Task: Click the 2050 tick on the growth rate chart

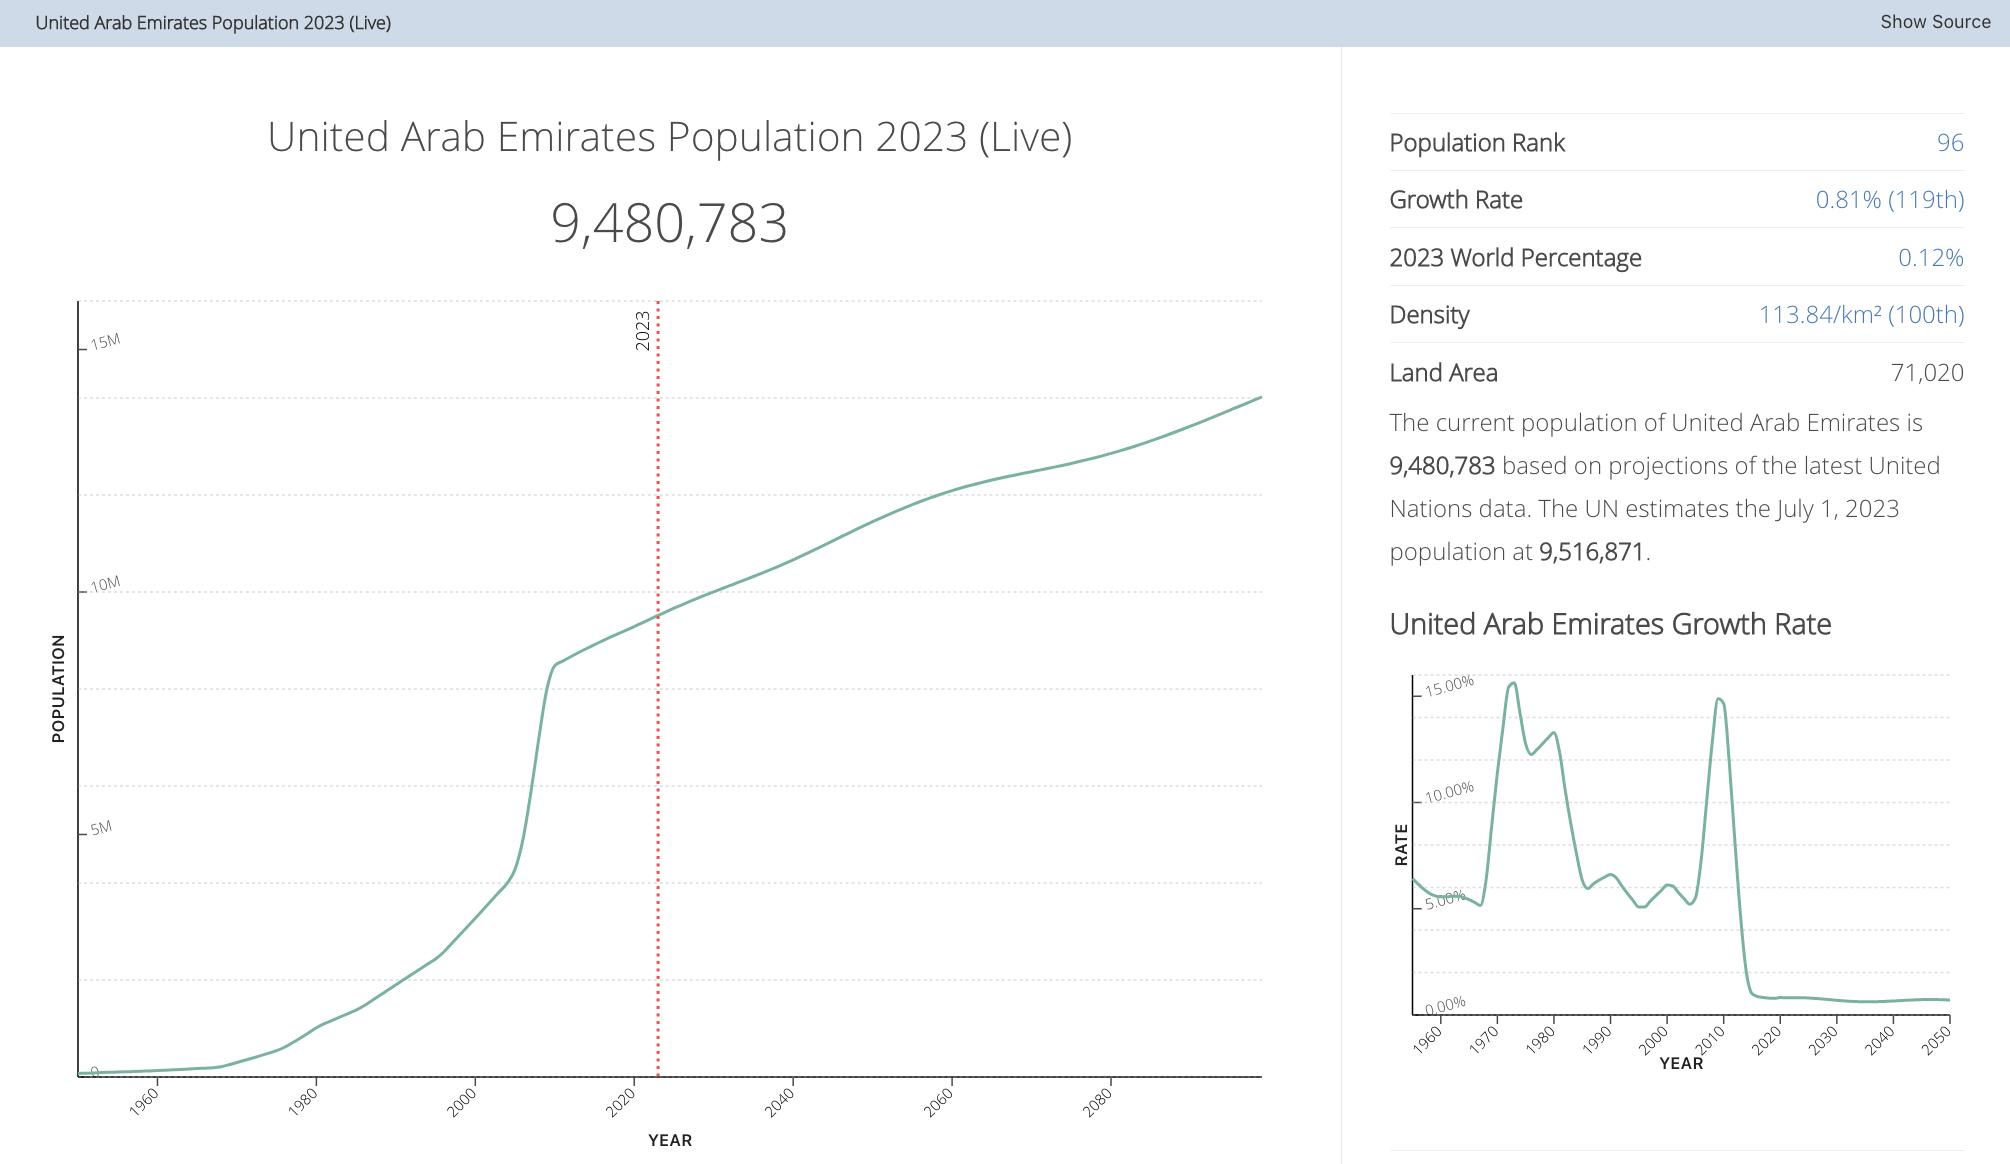Action: tap(1936, 1041)
